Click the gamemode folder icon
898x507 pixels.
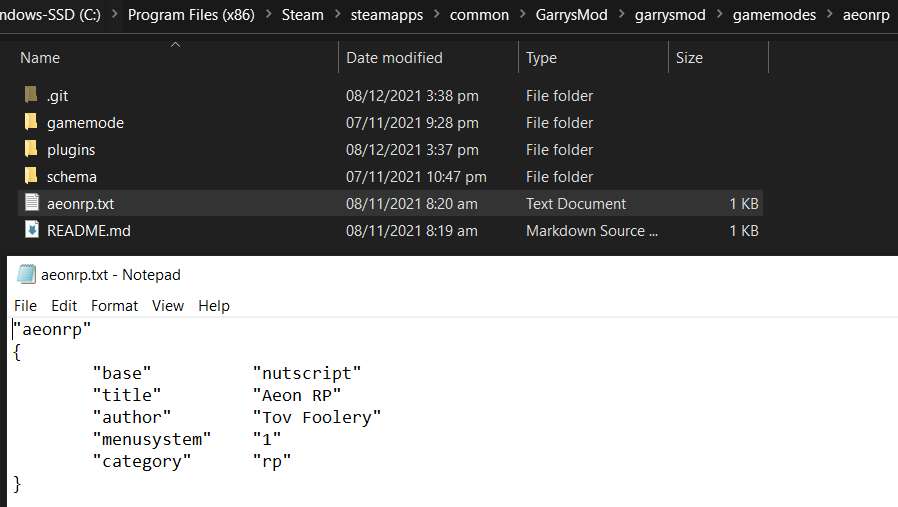(x=31, y=121)
